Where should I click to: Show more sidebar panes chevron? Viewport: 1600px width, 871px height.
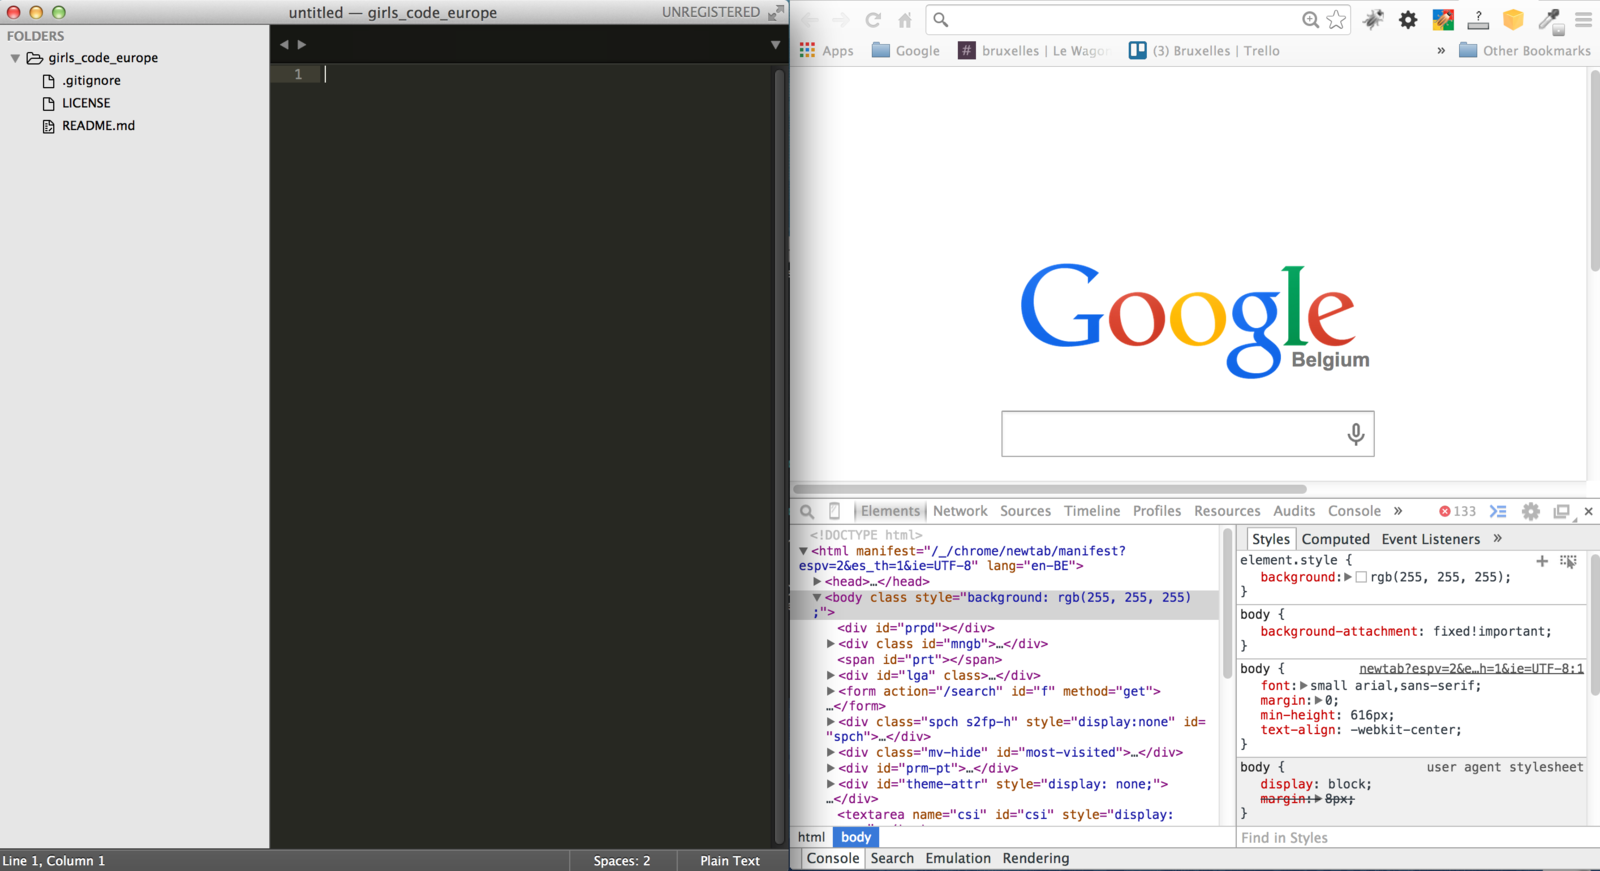(1497, 538)
